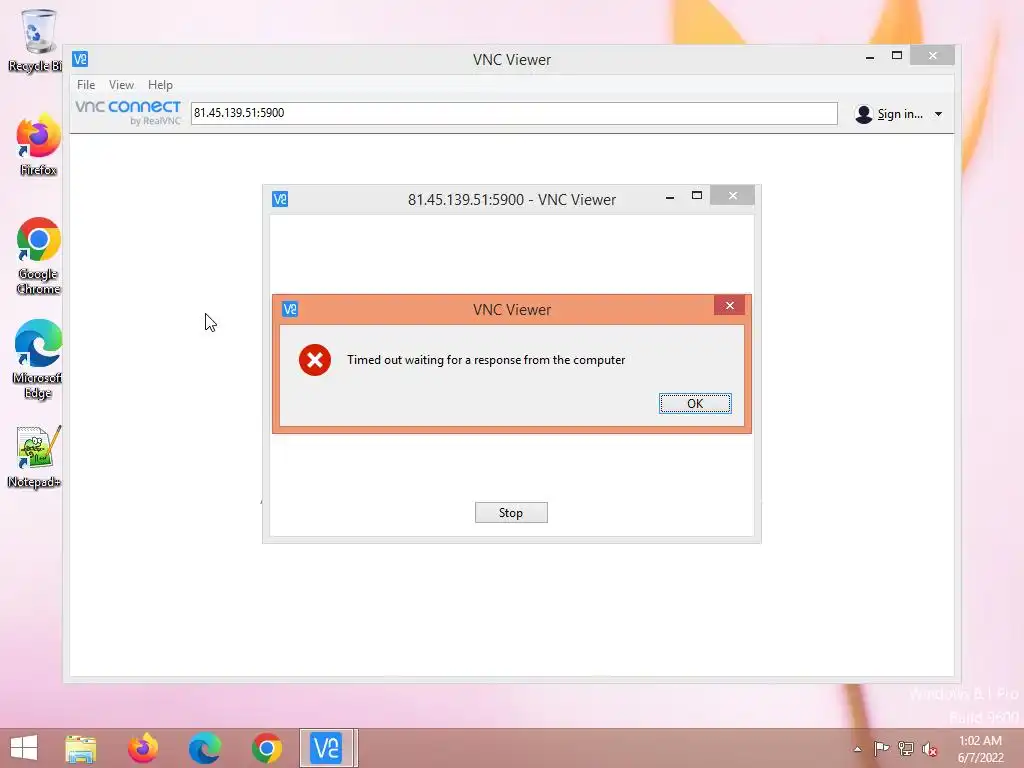
Task: Click the '81.45.139.51:5900 - VNC Viewer' title text
Action: click(x=511, y=200)
